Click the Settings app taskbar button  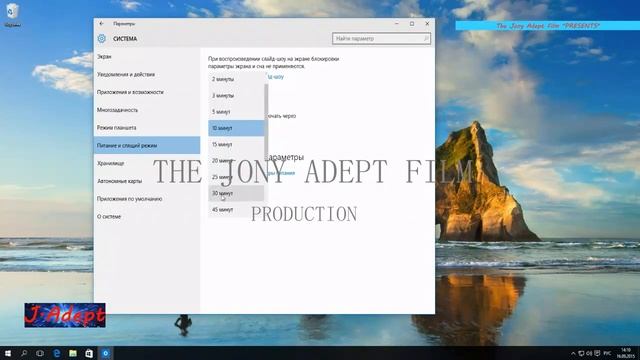click(105, 353)
